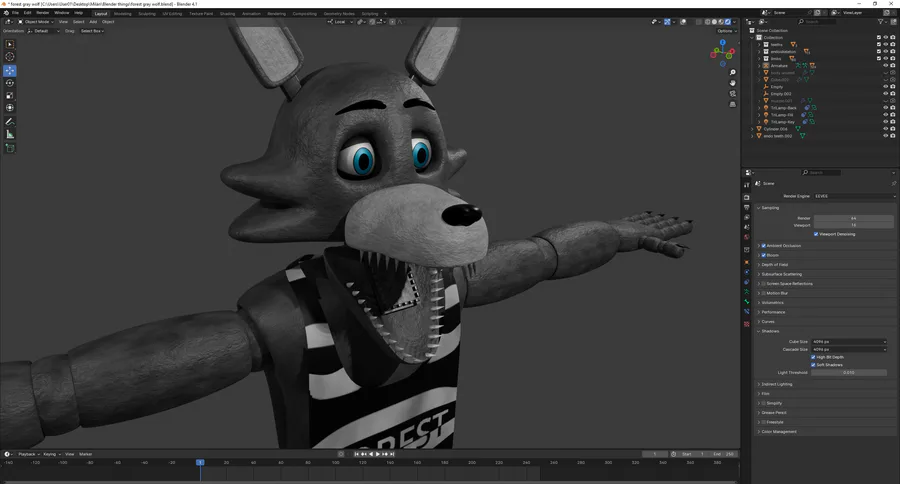The width and height of the screenshot is (900, 484).
Task: Adjust the Viewport samples field
Action: point(854,226)
